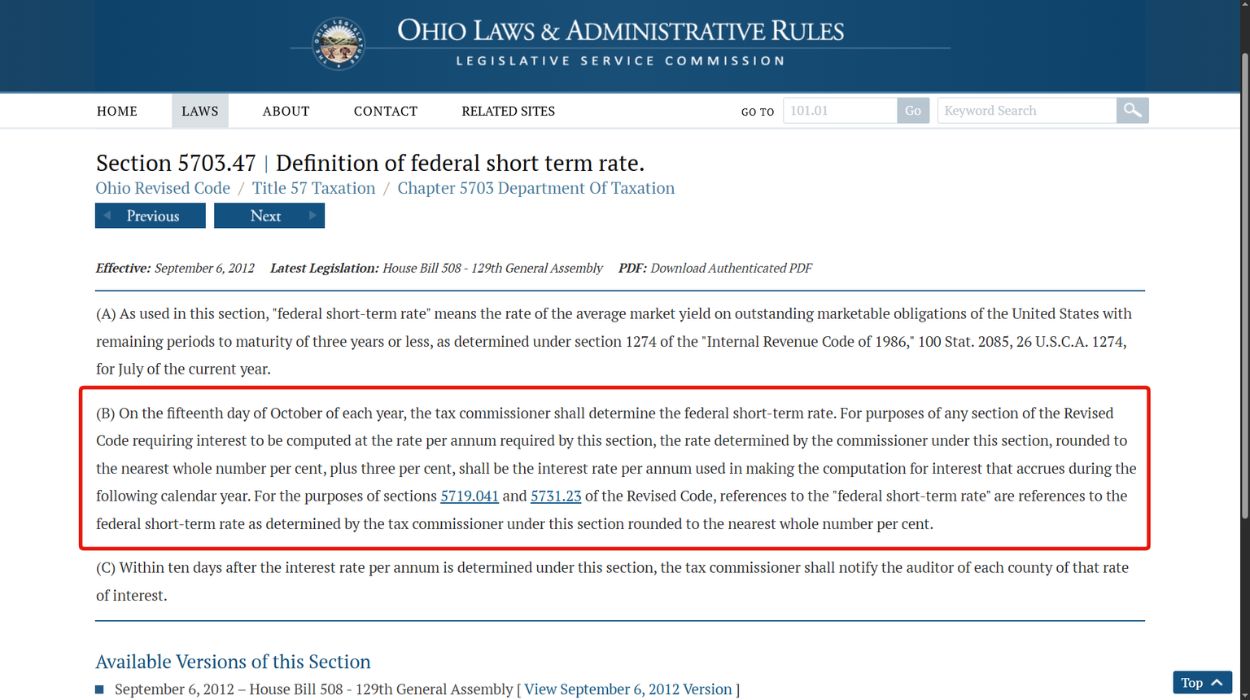Follow the section 5731.23 link

tap(556, 495)
